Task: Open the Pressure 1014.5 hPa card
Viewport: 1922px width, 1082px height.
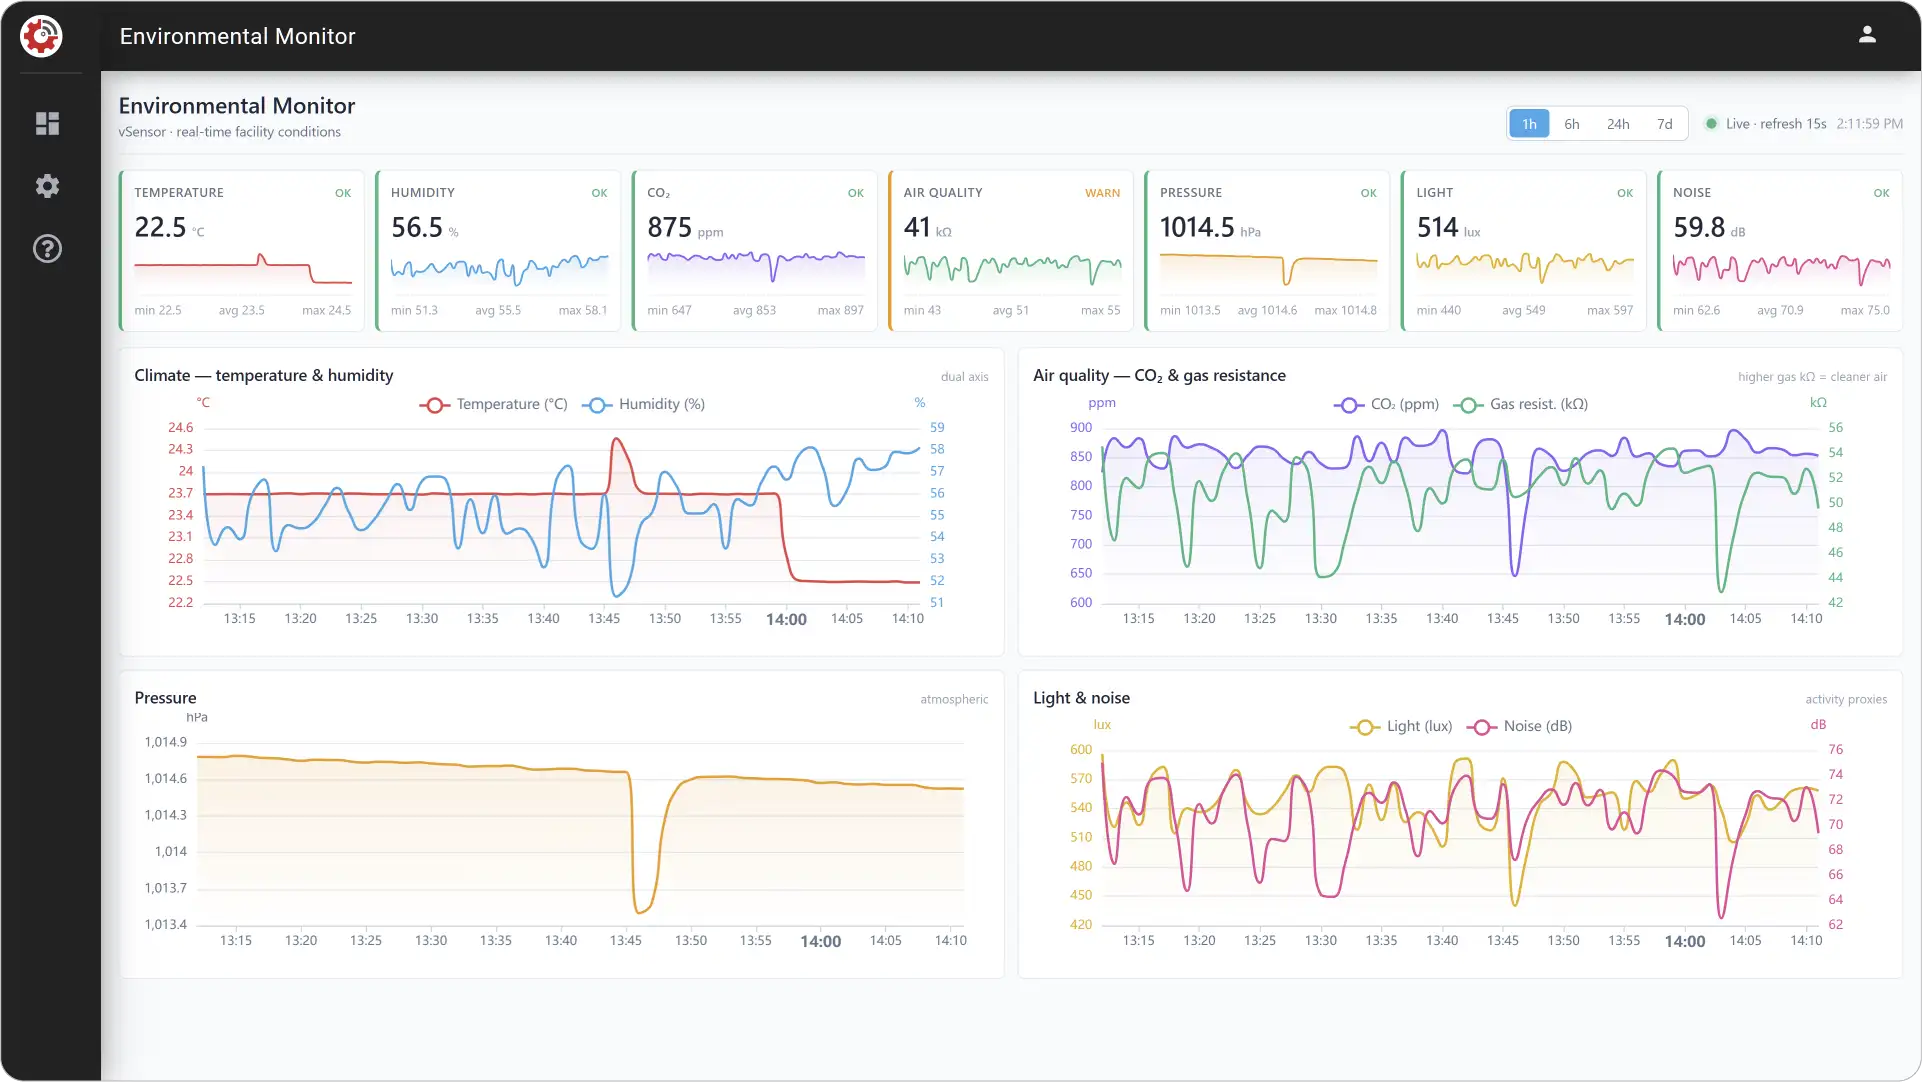Action: click(1268, 251)
